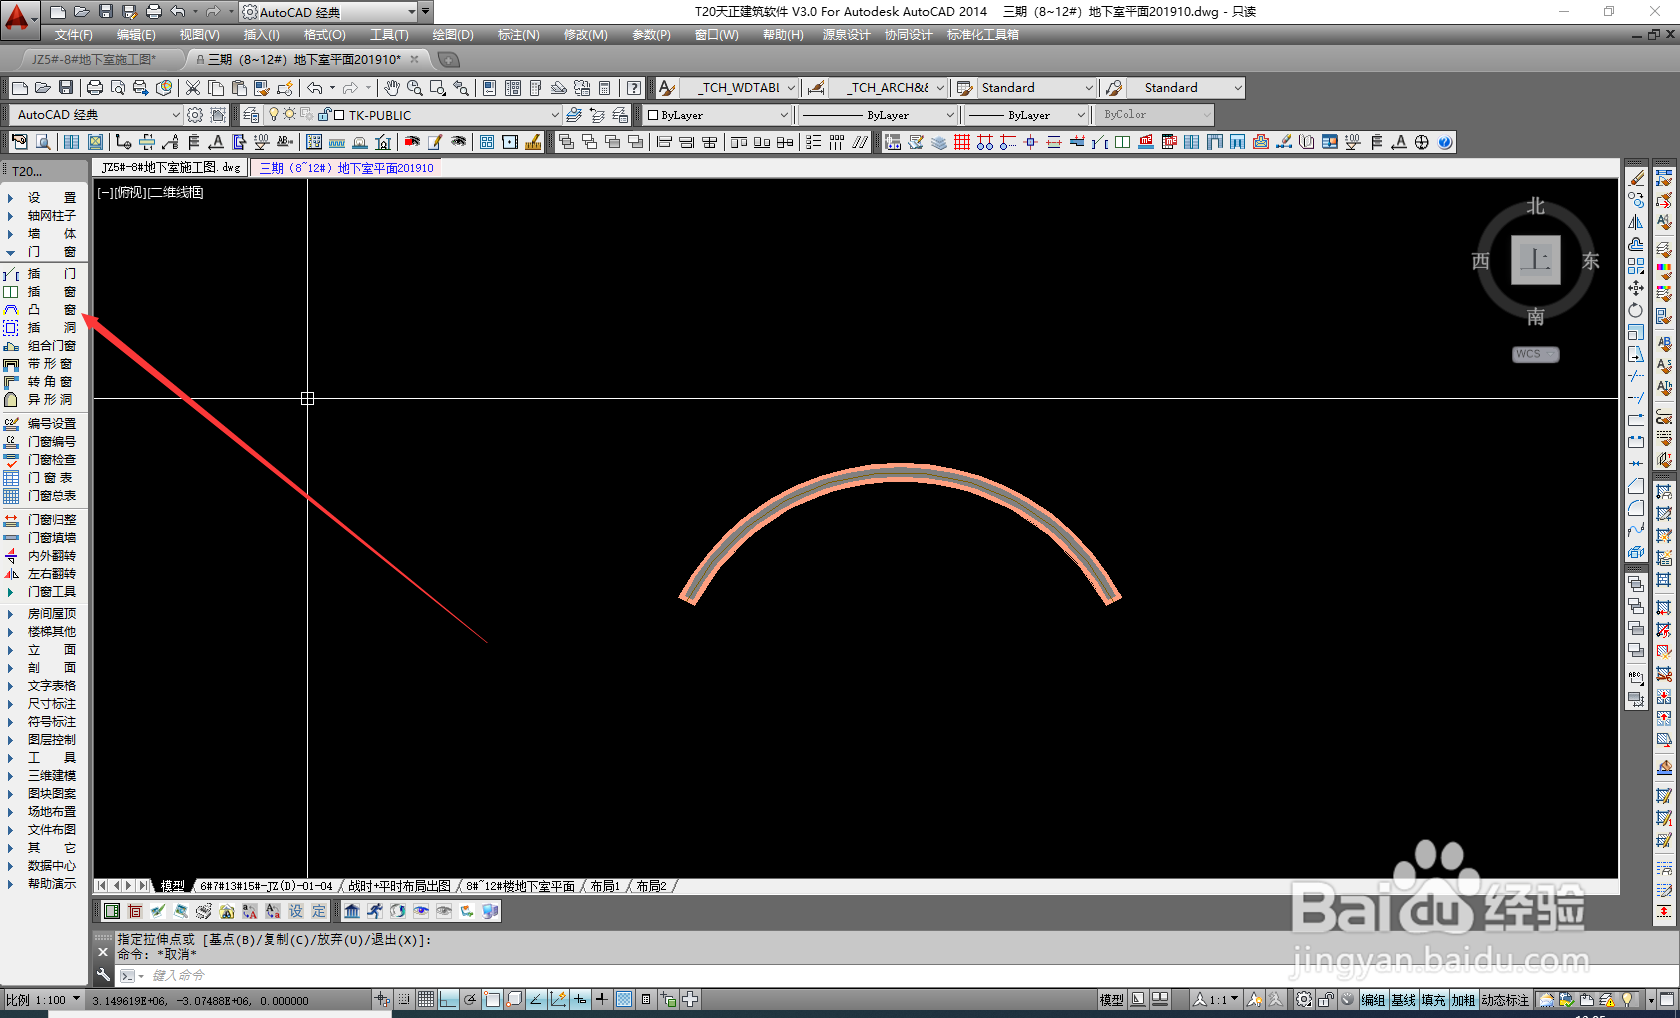This screenshot has width=1680, height=1018.
Task: Click the workspace settings gear icon
Action: pos(195,115)
